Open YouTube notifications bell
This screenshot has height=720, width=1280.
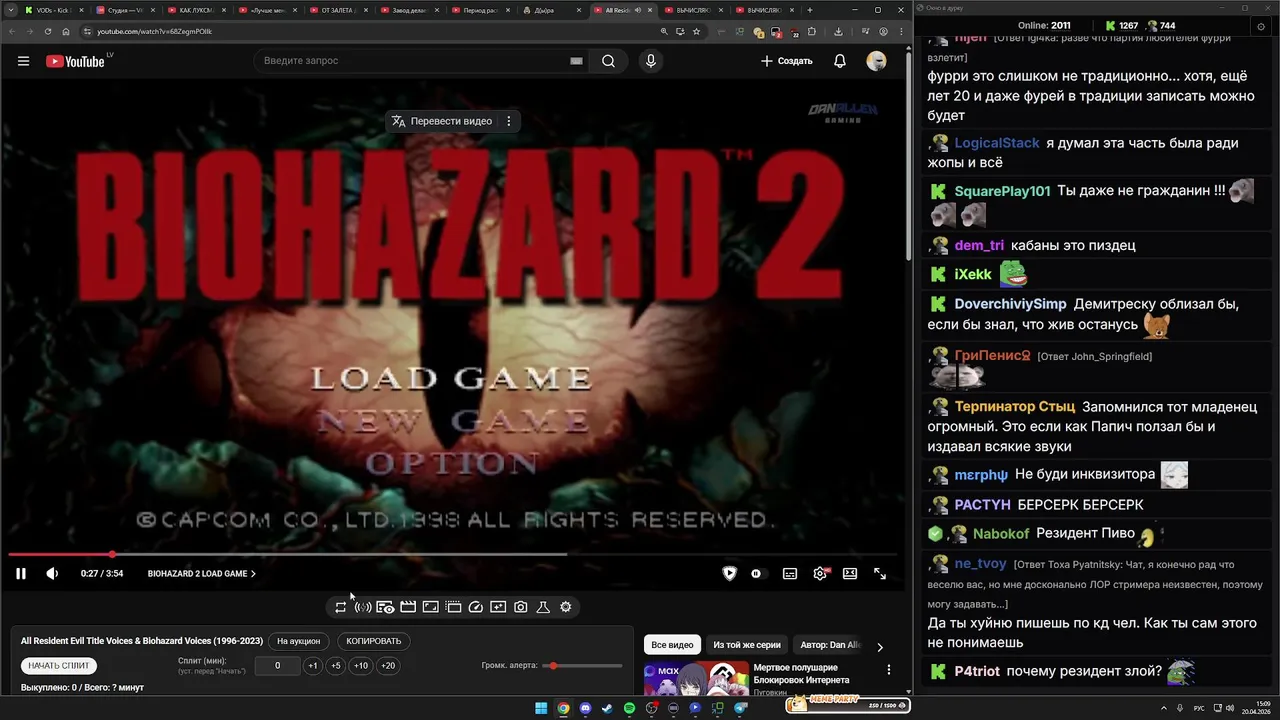click(x=840, y=61)
